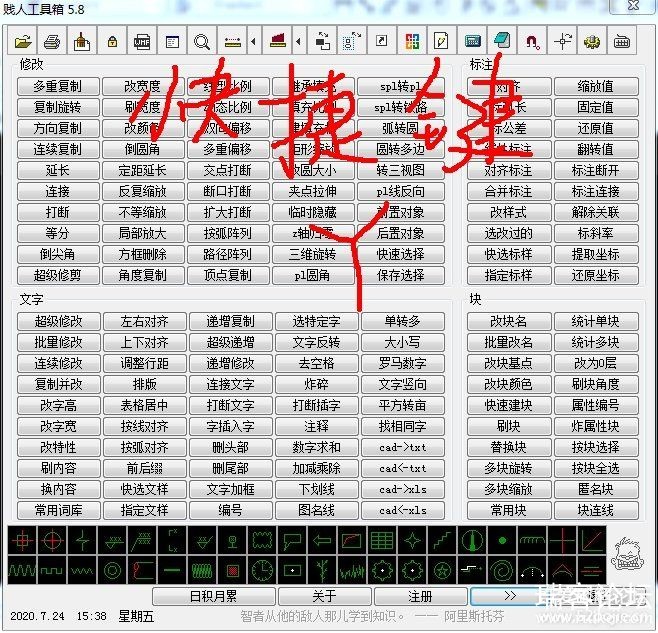Viewport: 658px width, 633px height.
Task: Click the red magnet icon
Action: 532,41
